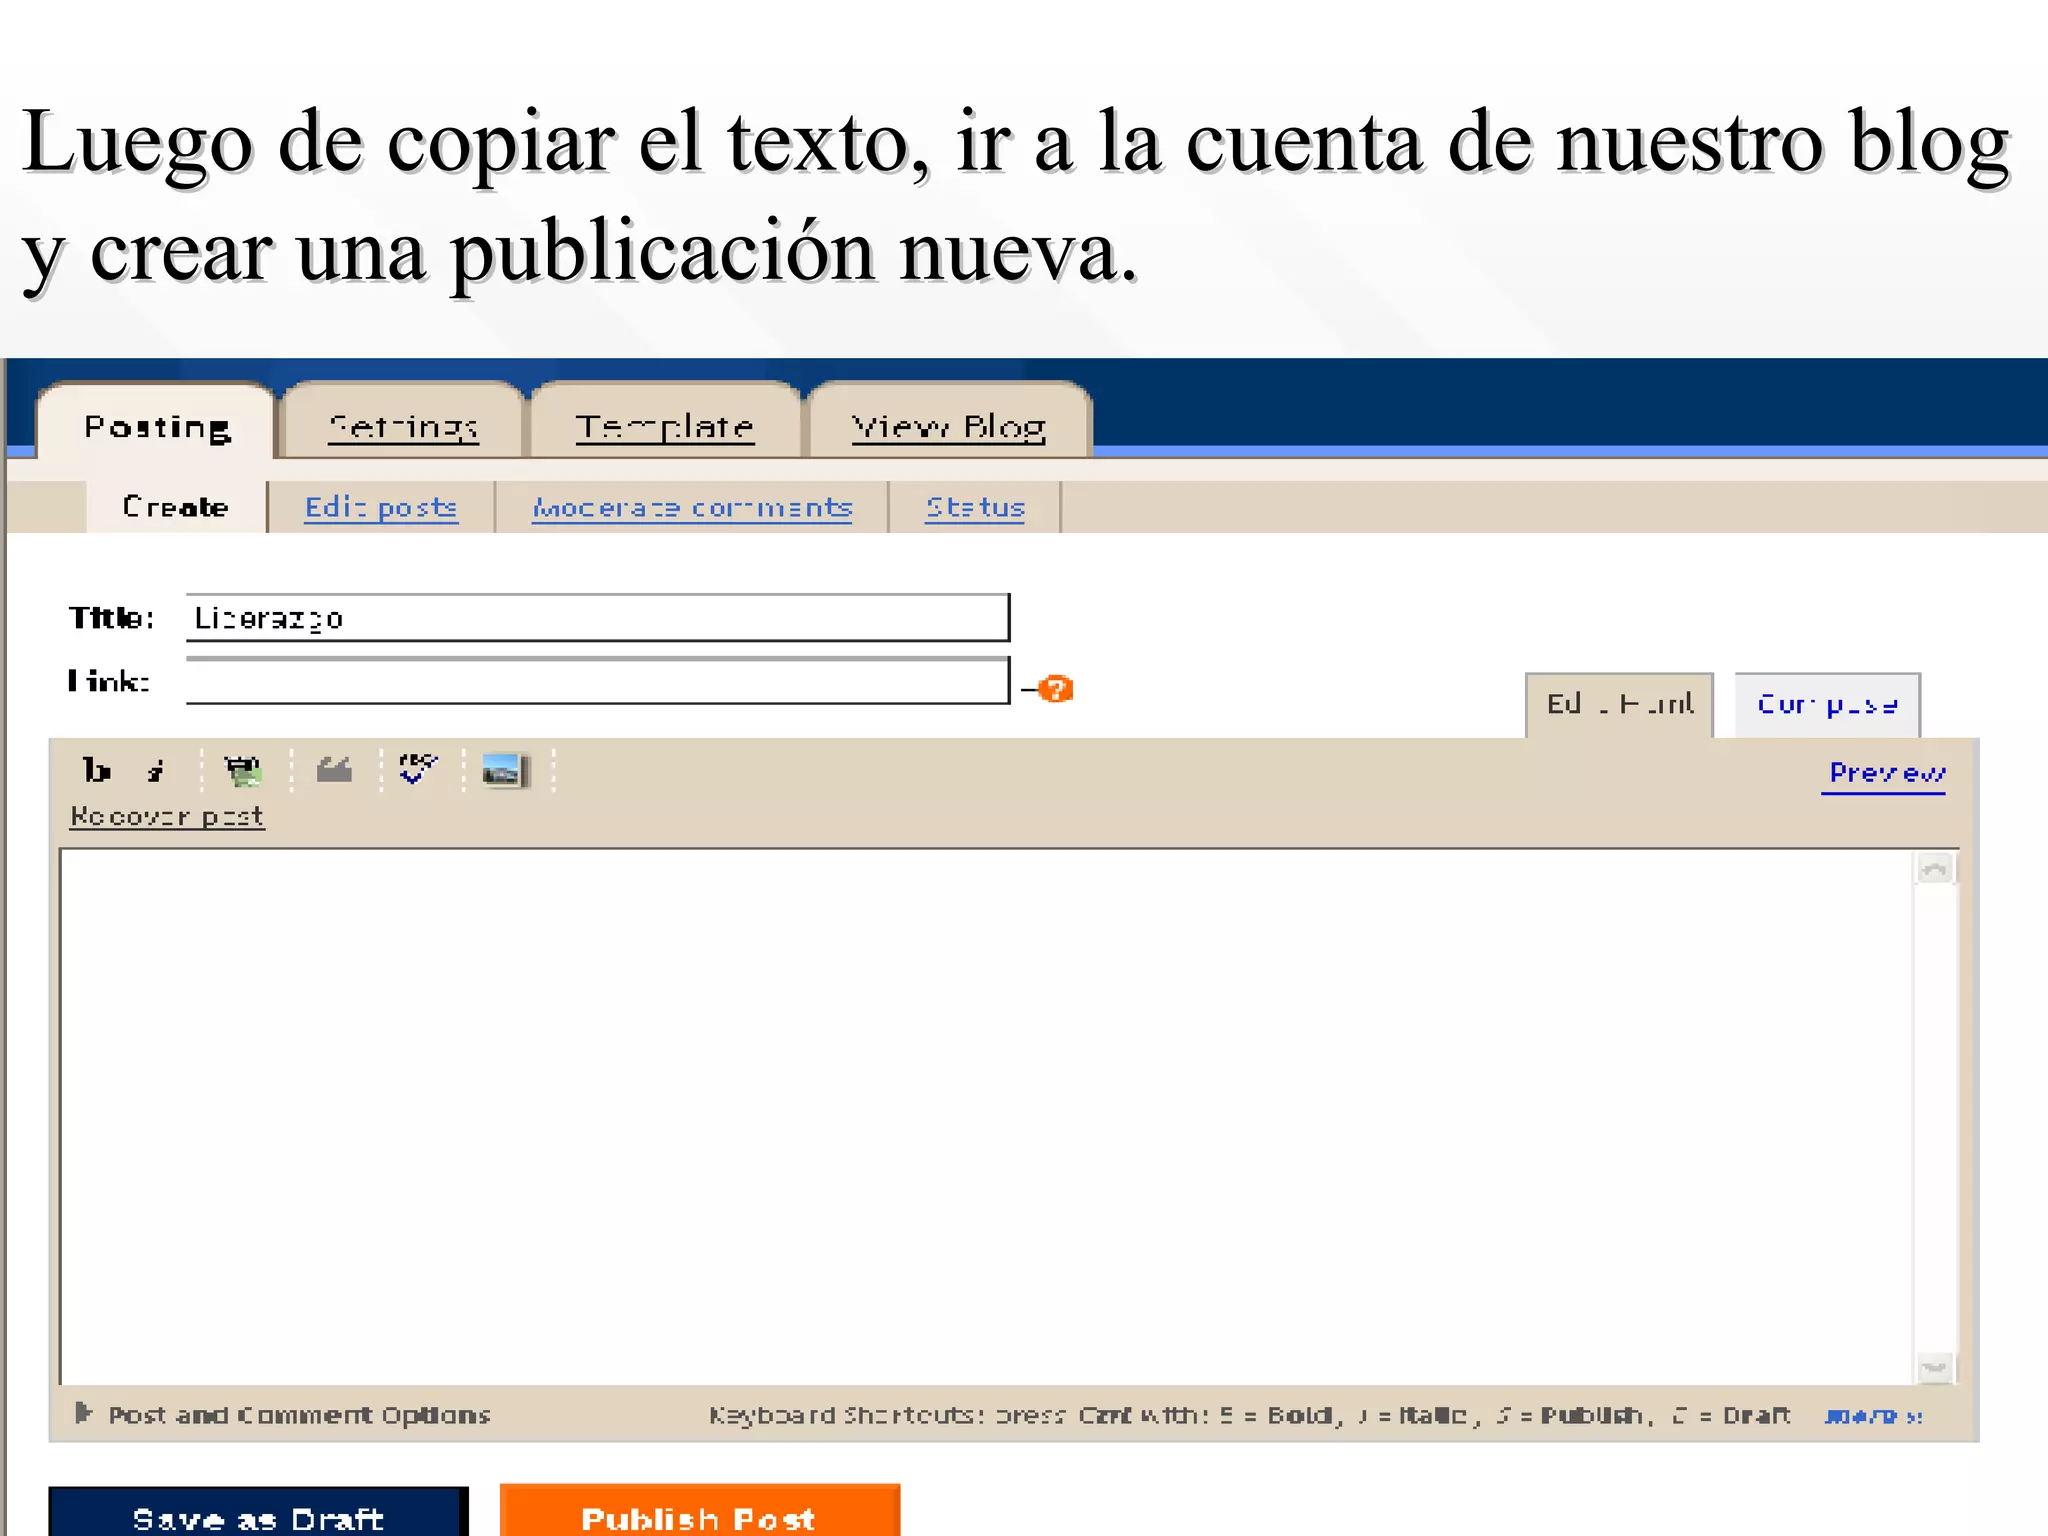This screenshot has width=2048, height=1536.
Task: Focus the Link input field
Action: (x=598, y=681)
